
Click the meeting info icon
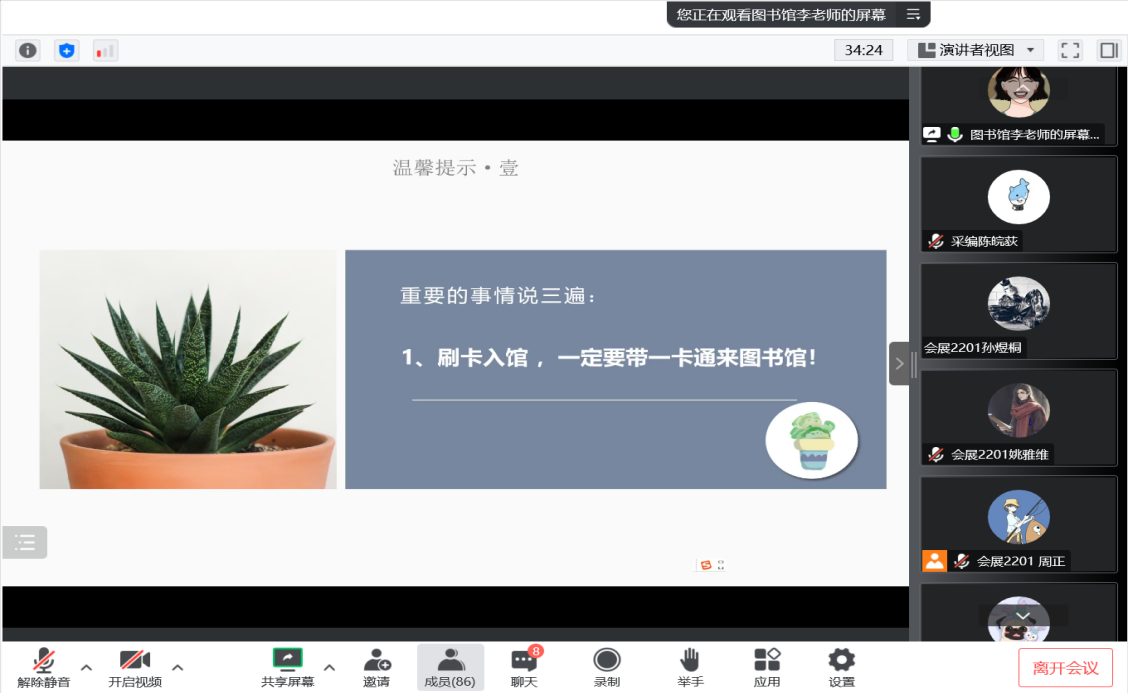point(28,50)
